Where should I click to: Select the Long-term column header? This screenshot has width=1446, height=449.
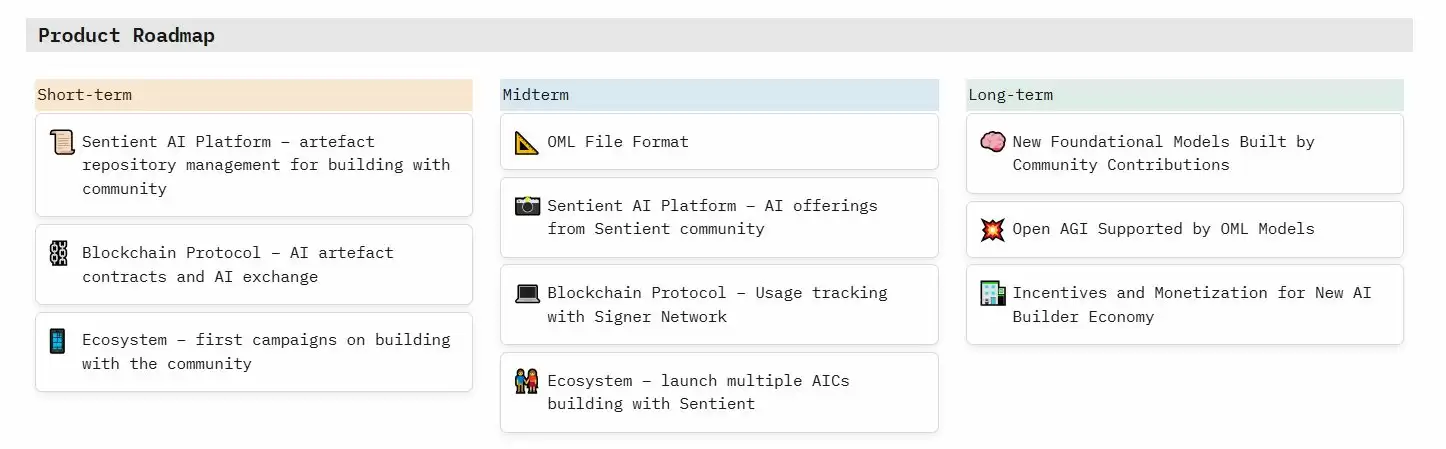[1184, 95]
